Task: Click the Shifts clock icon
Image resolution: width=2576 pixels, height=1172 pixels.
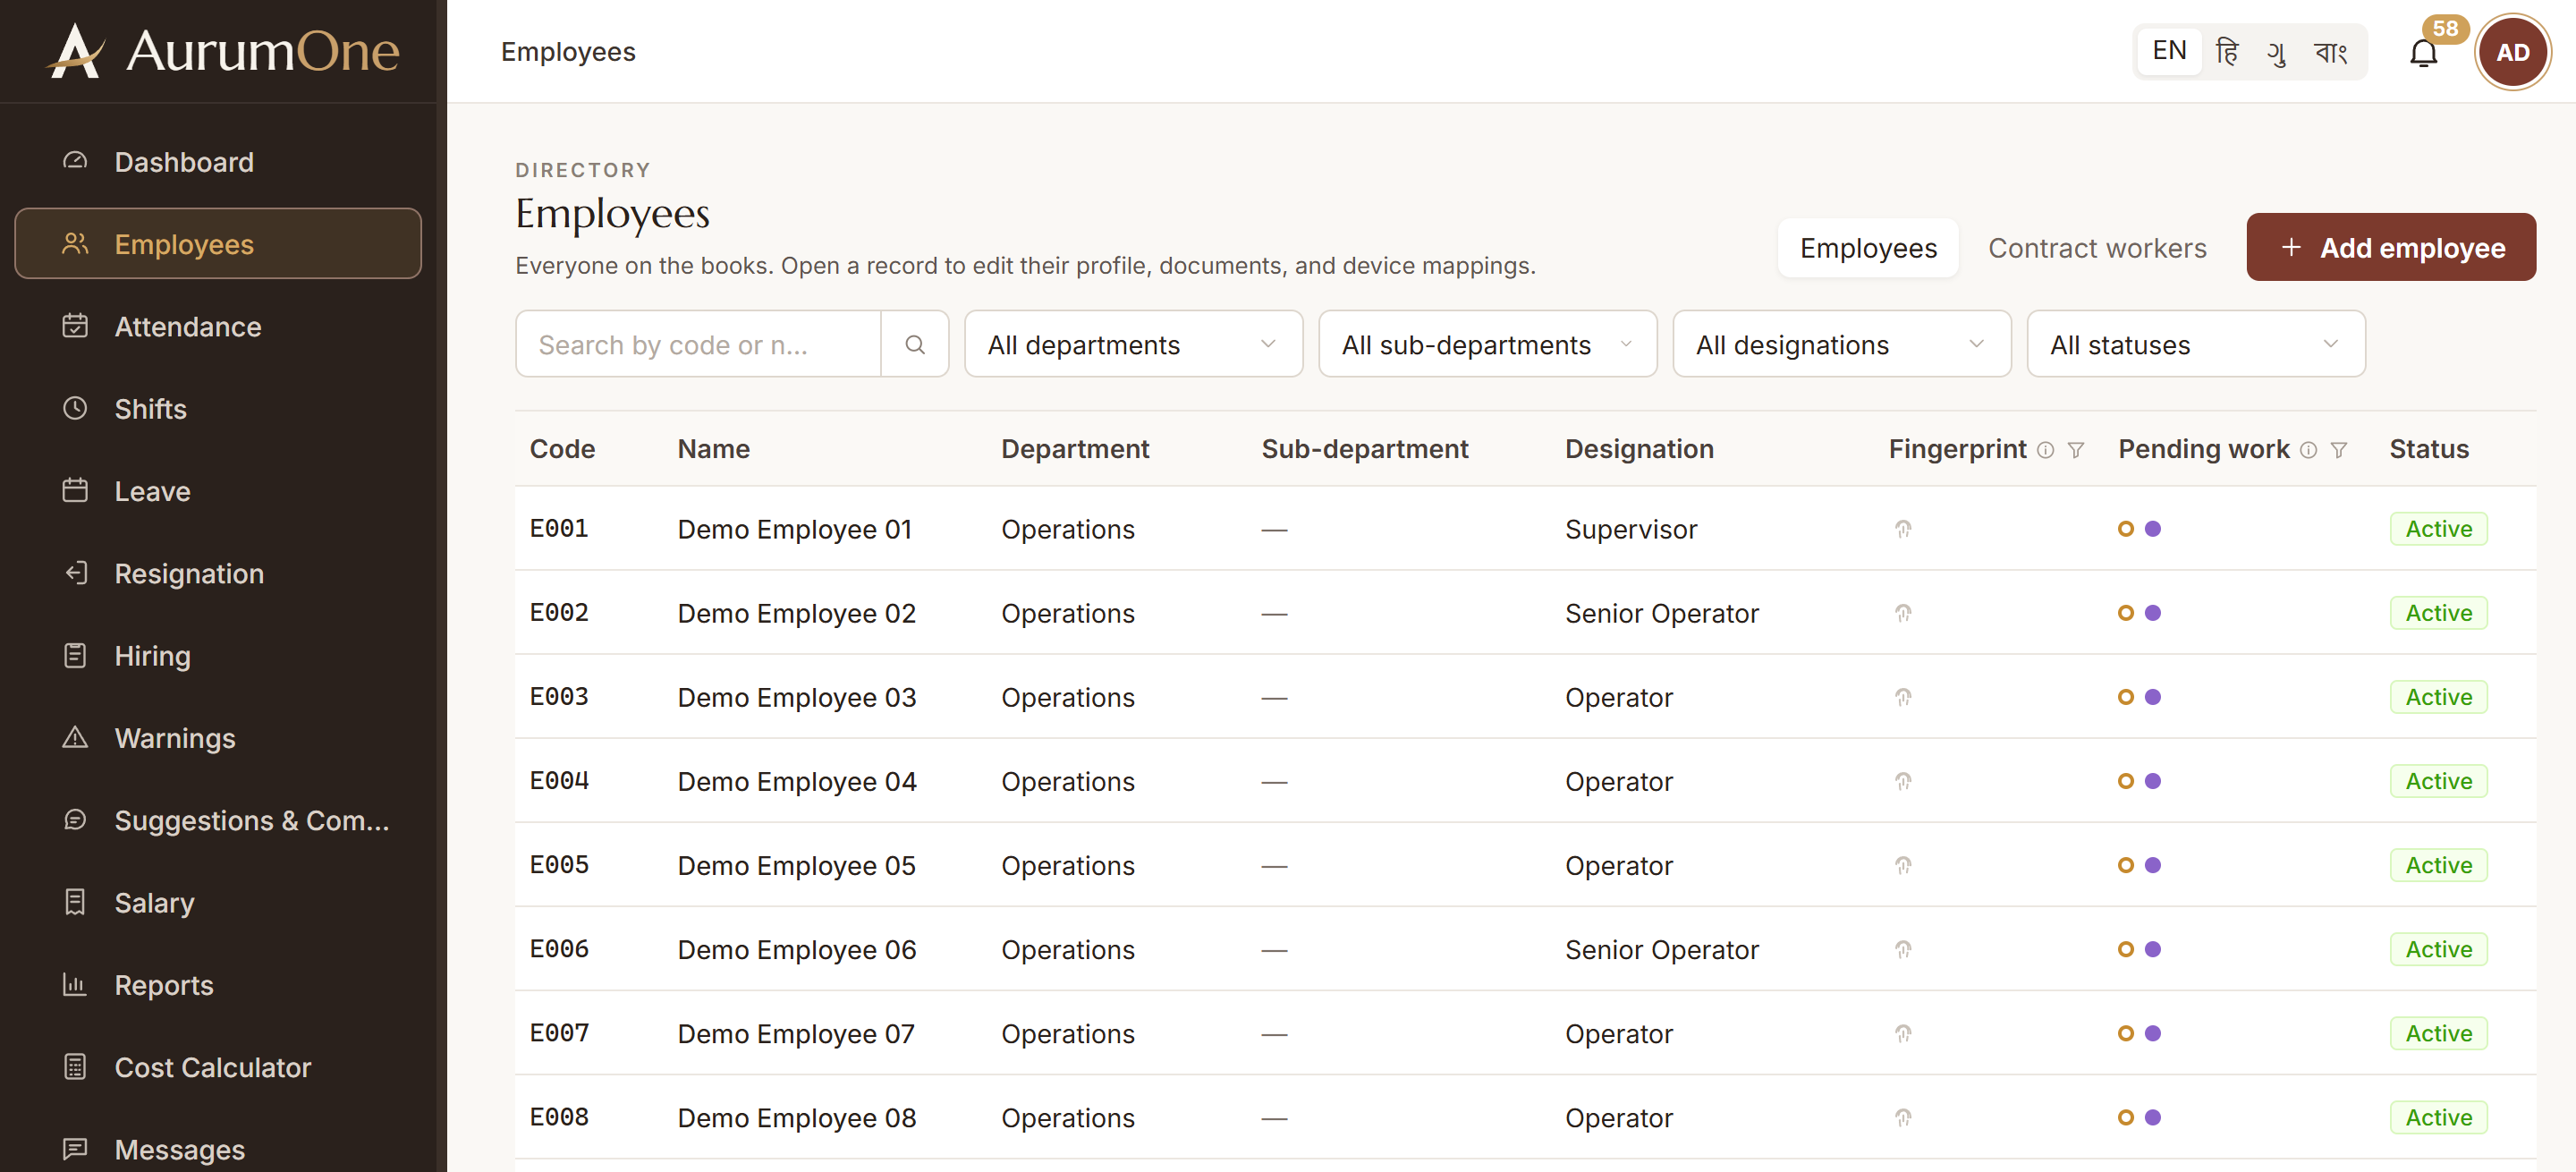Action: (75, 408)
